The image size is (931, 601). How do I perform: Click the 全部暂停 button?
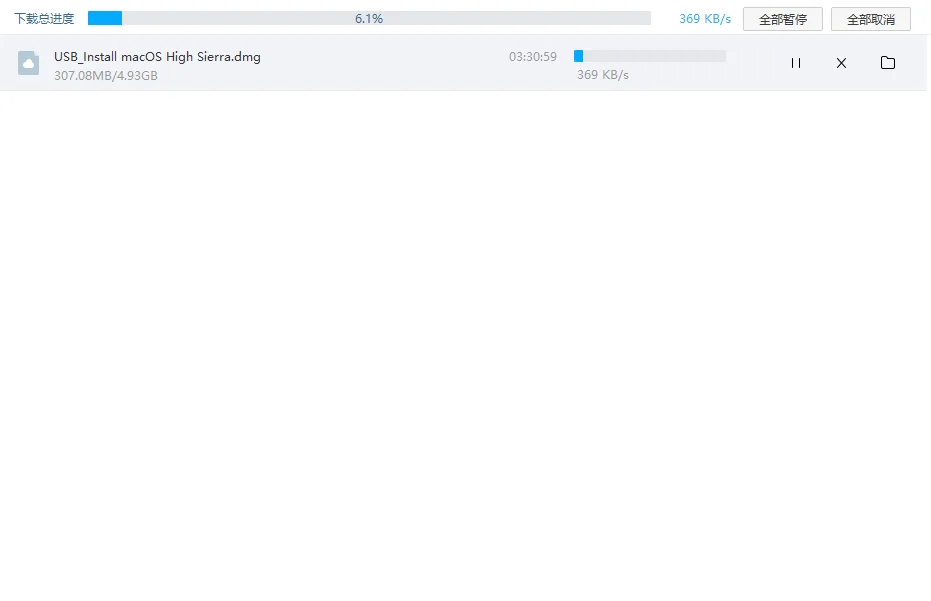coord(783,19)
